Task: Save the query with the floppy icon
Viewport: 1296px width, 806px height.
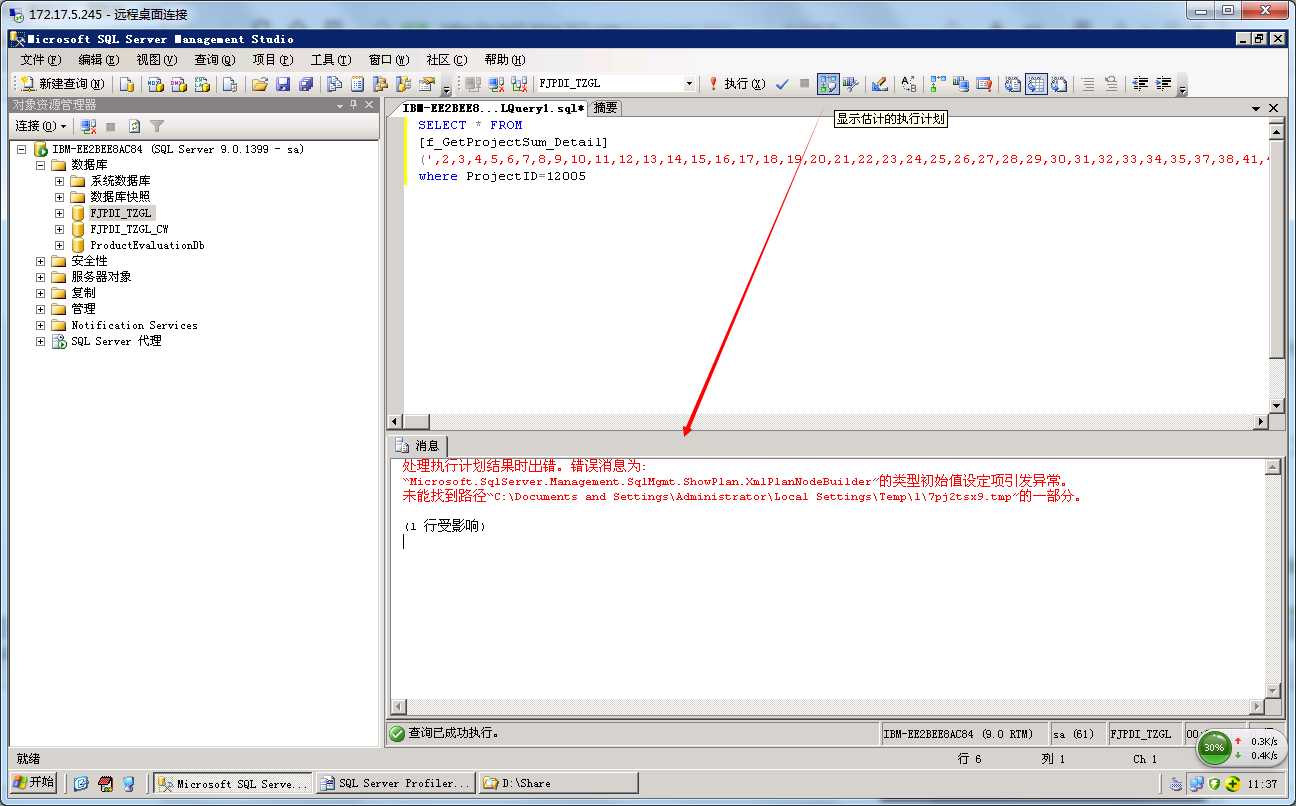Action: tap(283, 84)
